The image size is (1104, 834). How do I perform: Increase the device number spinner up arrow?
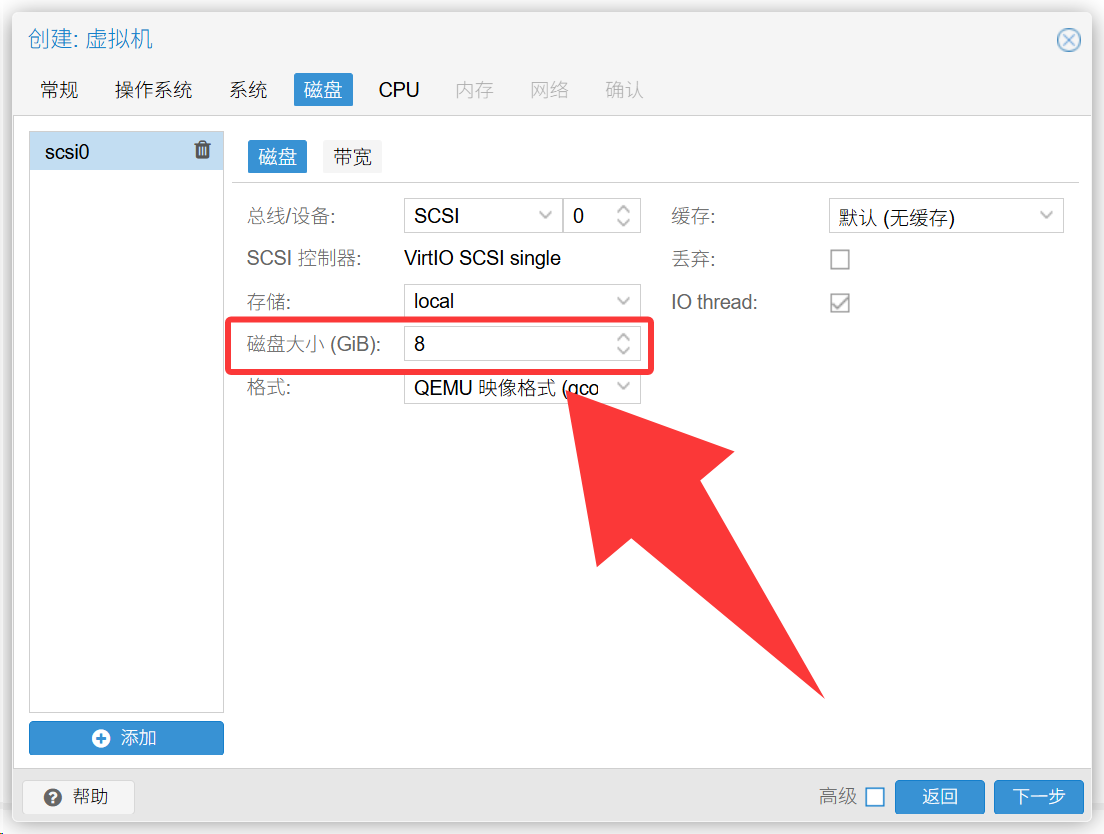tap(624, 209)
